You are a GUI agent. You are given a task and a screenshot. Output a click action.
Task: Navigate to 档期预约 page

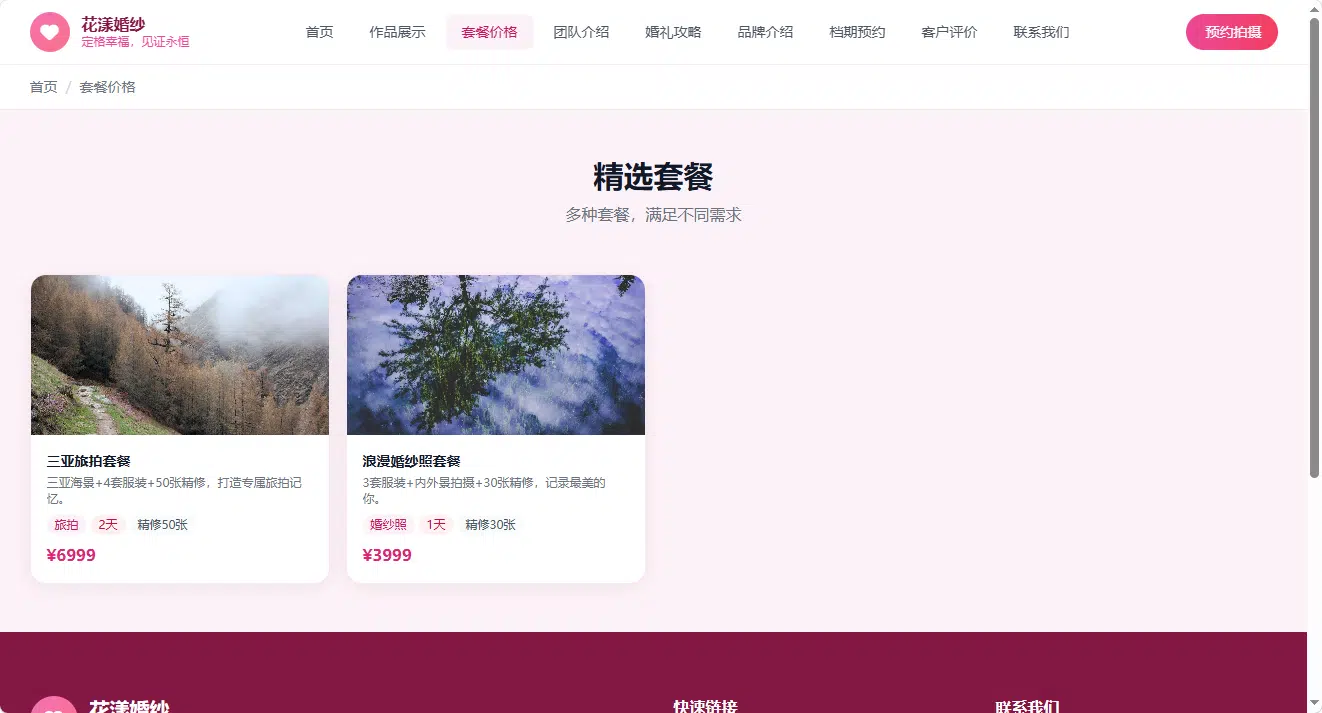tap(857, 32)
